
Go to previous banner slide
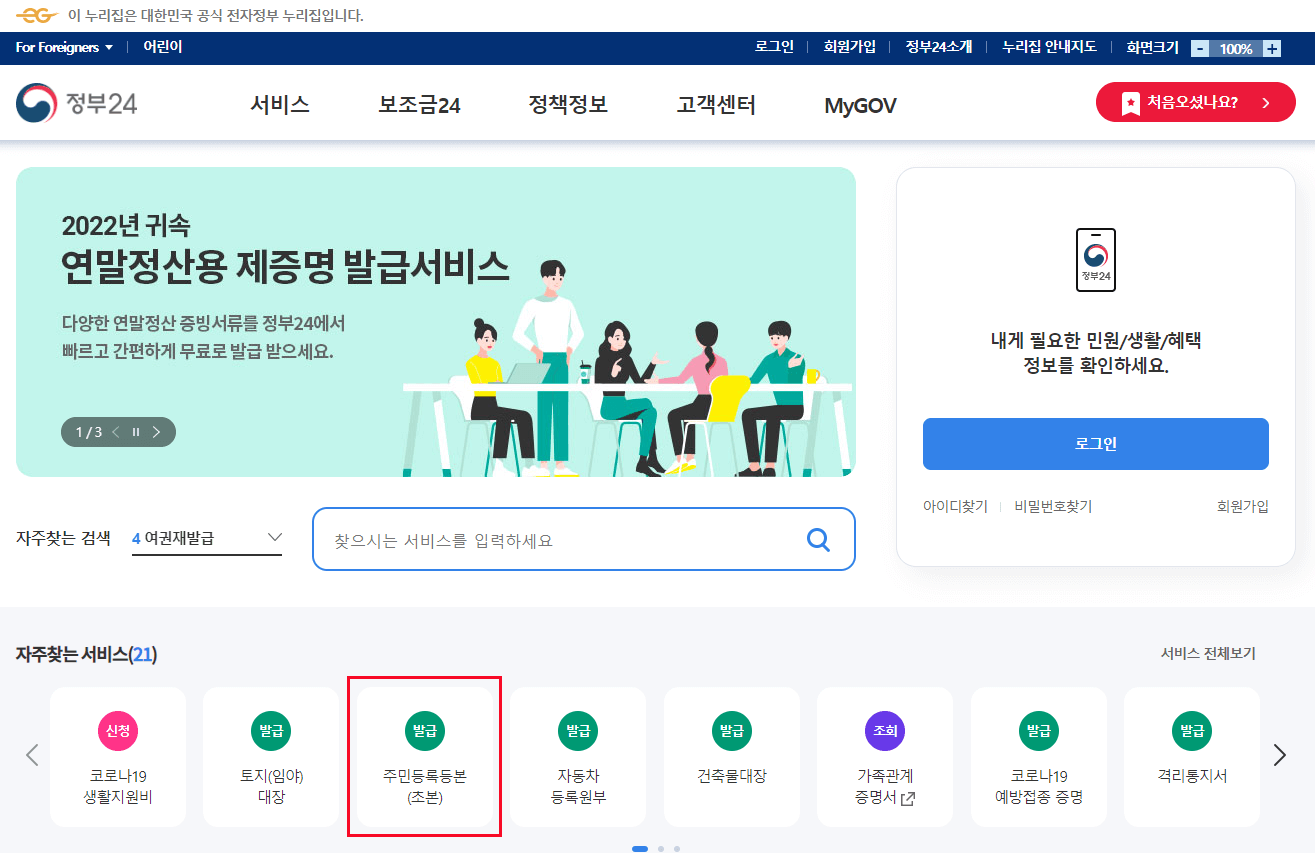pyautogui.click(x=115, y=432)
